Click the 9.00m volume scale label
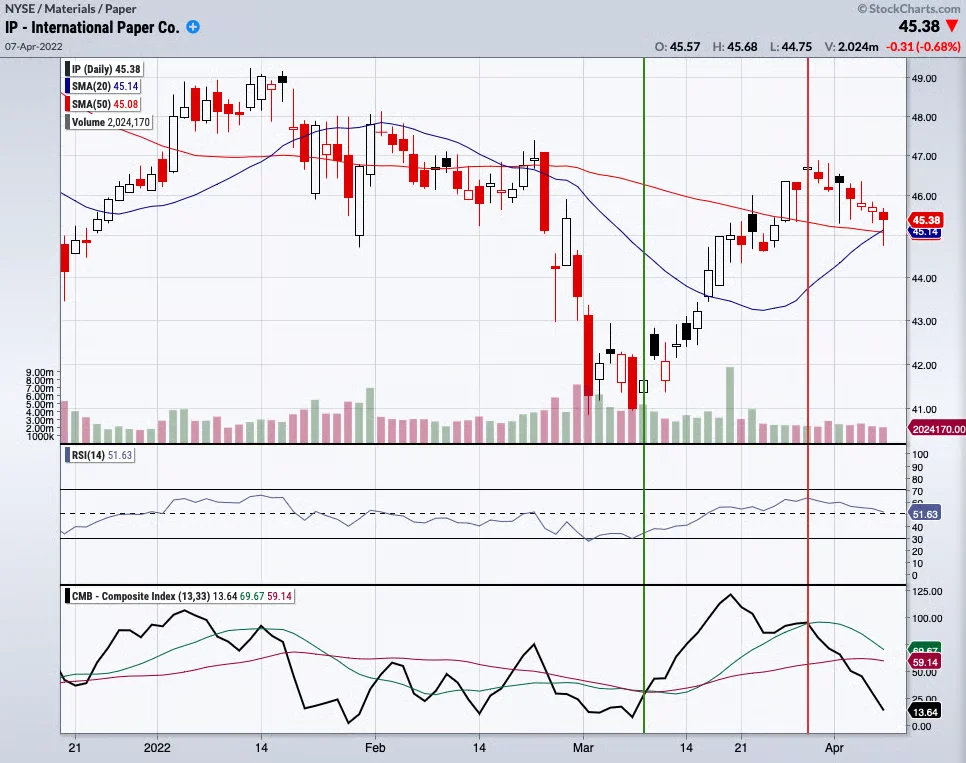 pyautogui.click(x=39, y=372)
